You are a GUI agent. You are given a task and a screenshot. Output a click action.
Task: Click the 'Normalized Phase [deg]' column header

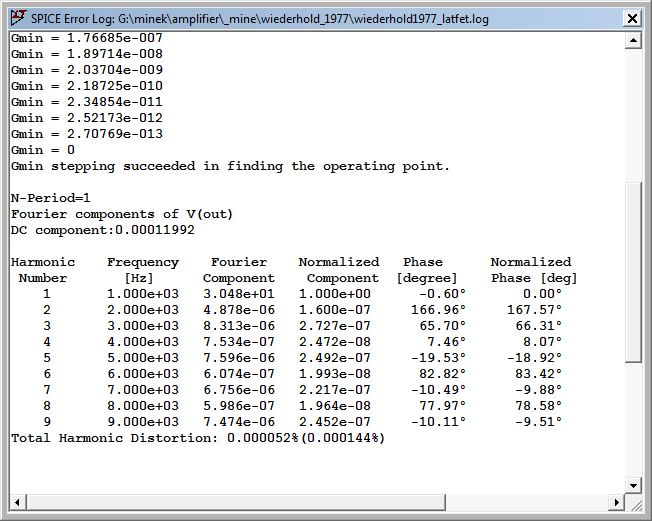pyautogui.click(x=534, y=270)
